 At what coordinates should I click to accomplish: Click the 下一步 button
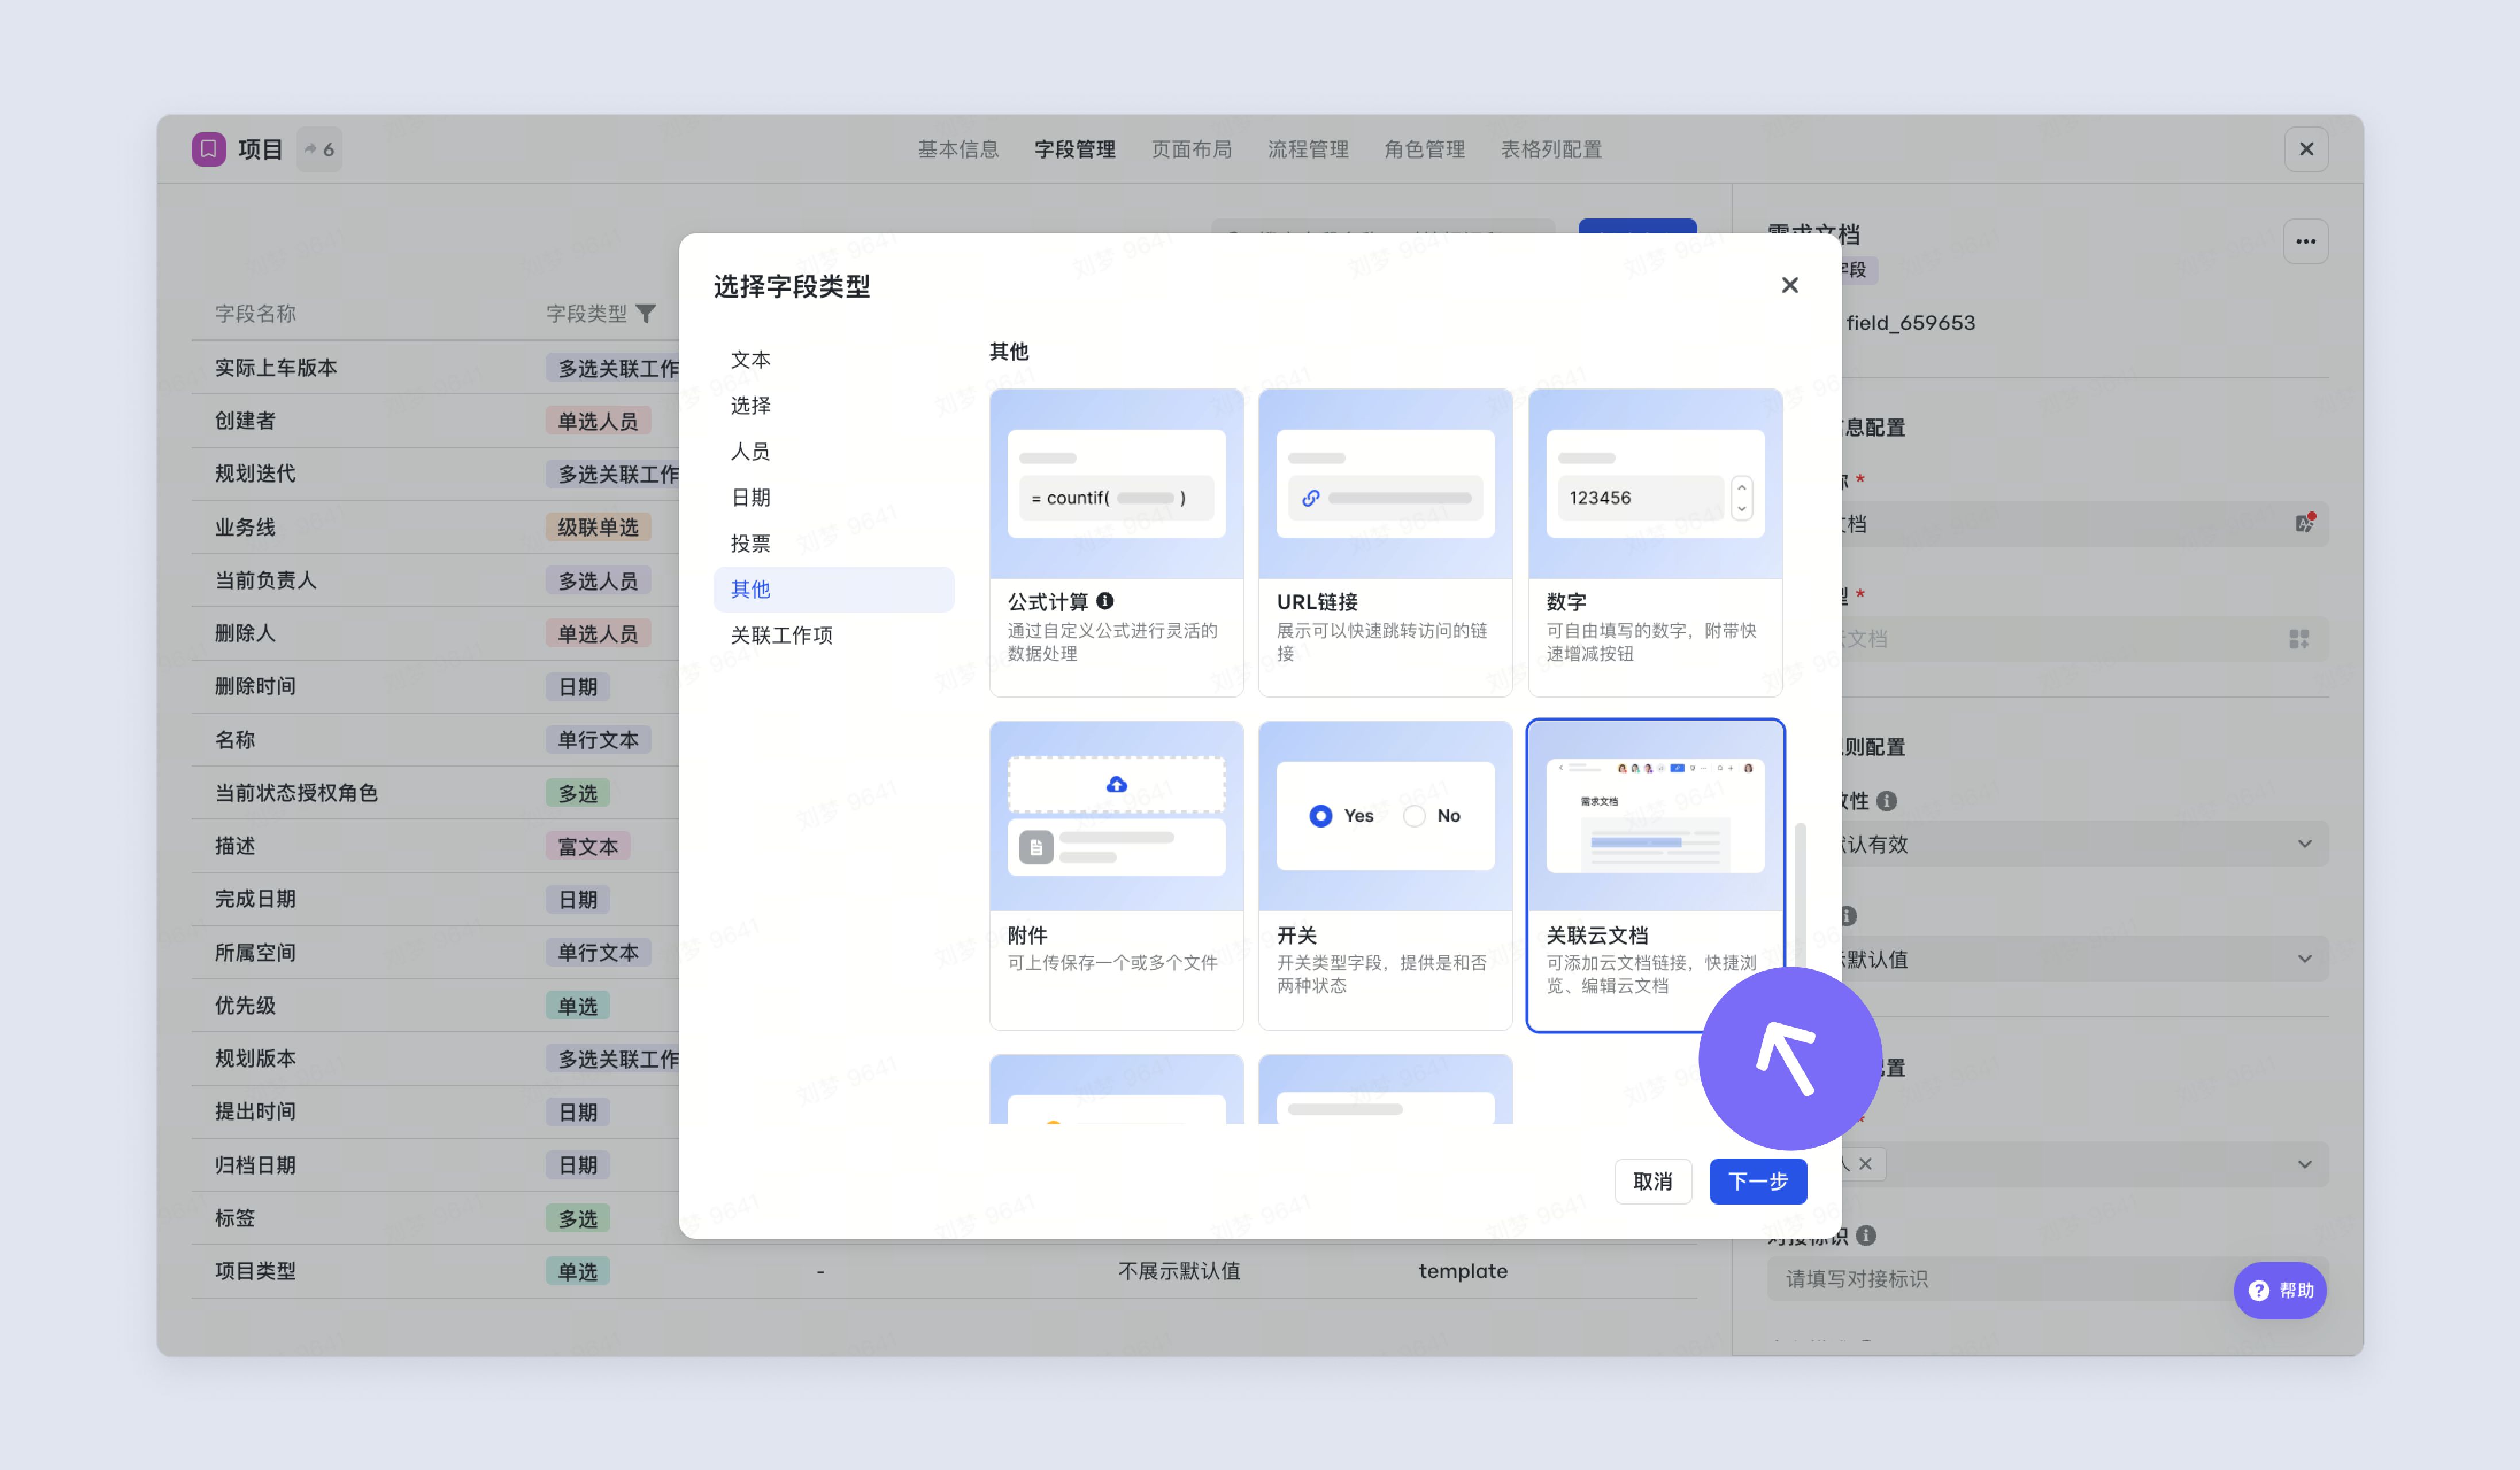point(1758,1181)
